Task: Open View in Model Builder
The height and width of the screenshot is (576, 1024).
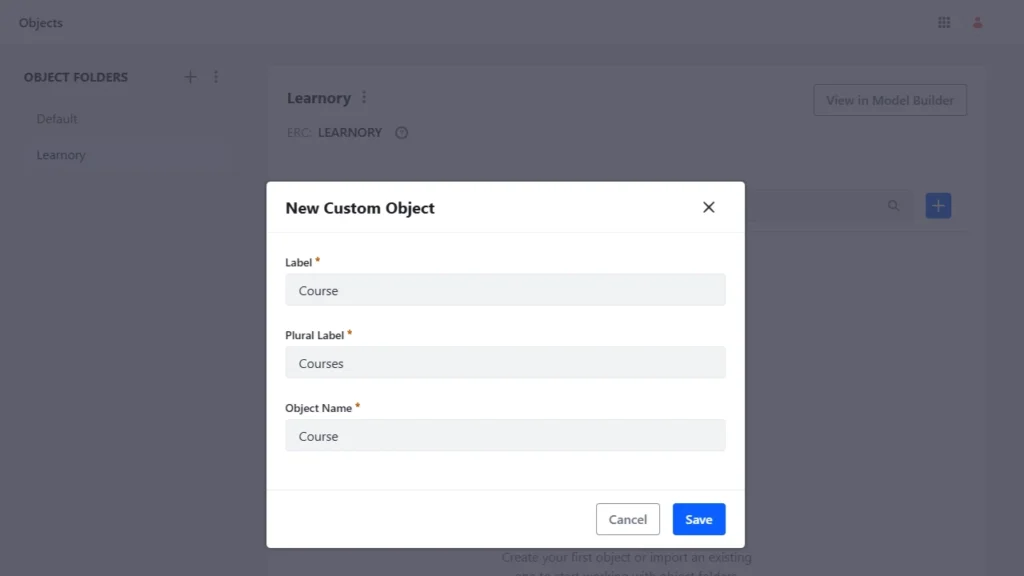Action: (889, 100)
